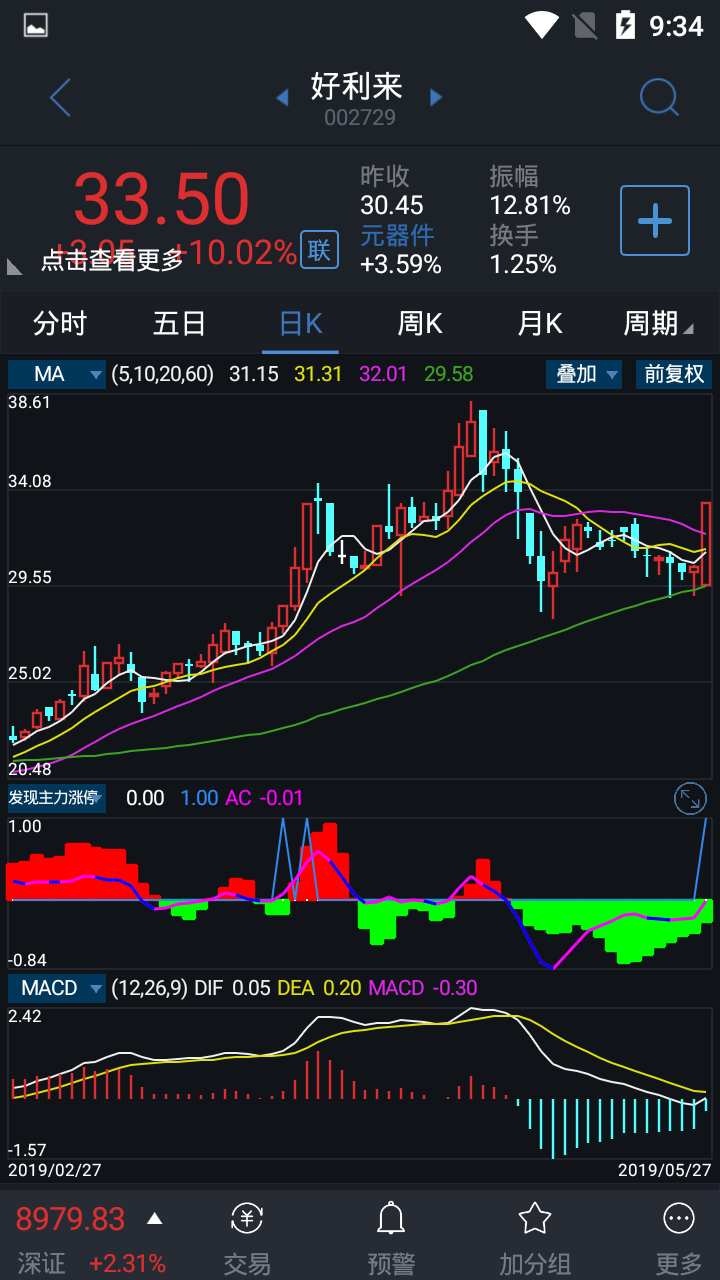Viewport: 720px width, 1280px height.
Task: Tap 点击查看更多 to see more
Action: [112, 260]
